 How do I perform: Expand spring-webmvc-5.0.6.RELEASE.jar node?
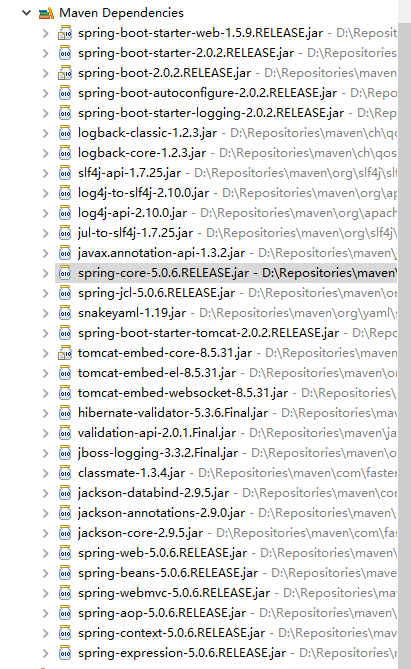point(46,593)
